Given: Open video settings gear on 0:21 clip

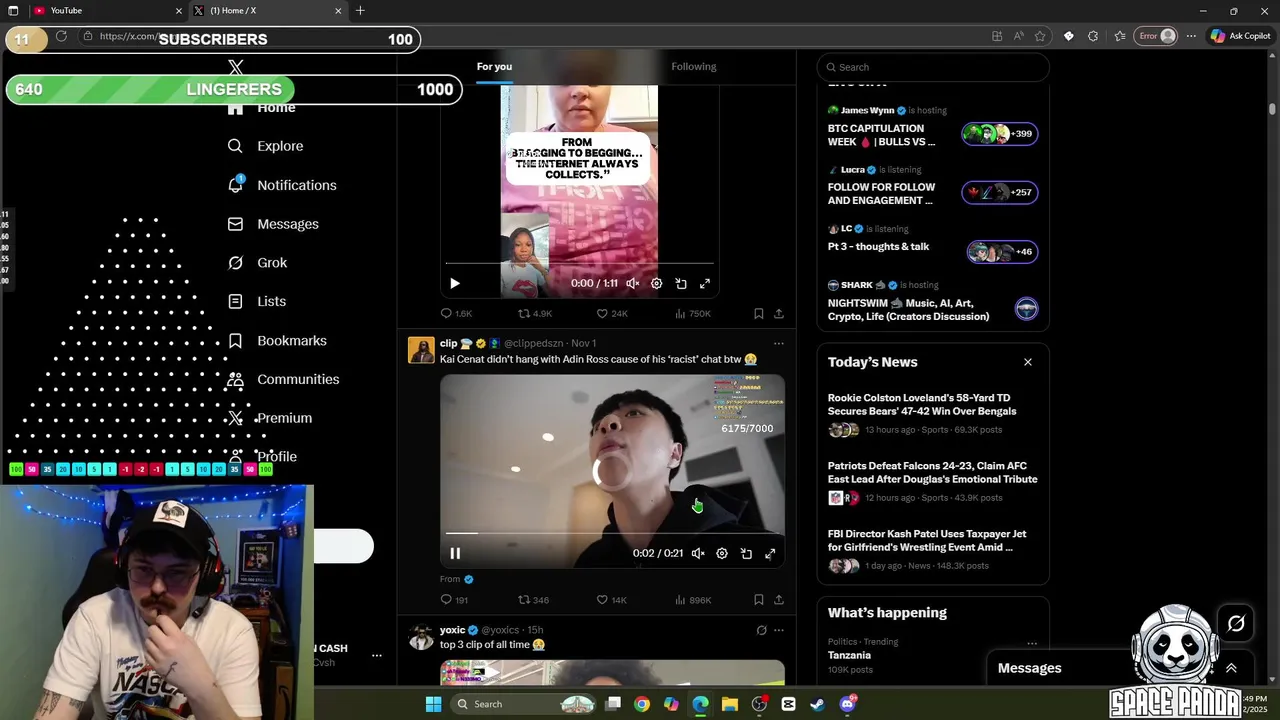Looking at the screenshot, I should click(722, 553).
